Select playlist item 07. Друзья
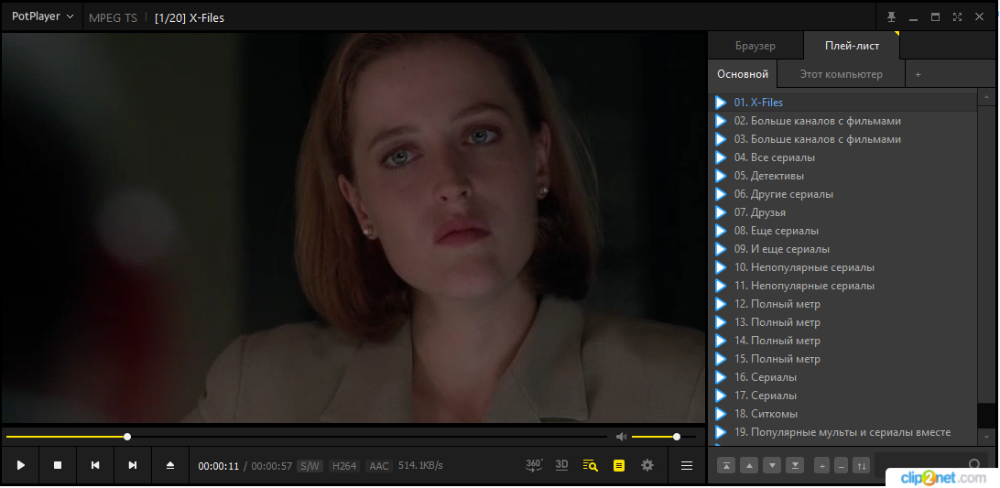 [x=843, y=212]
